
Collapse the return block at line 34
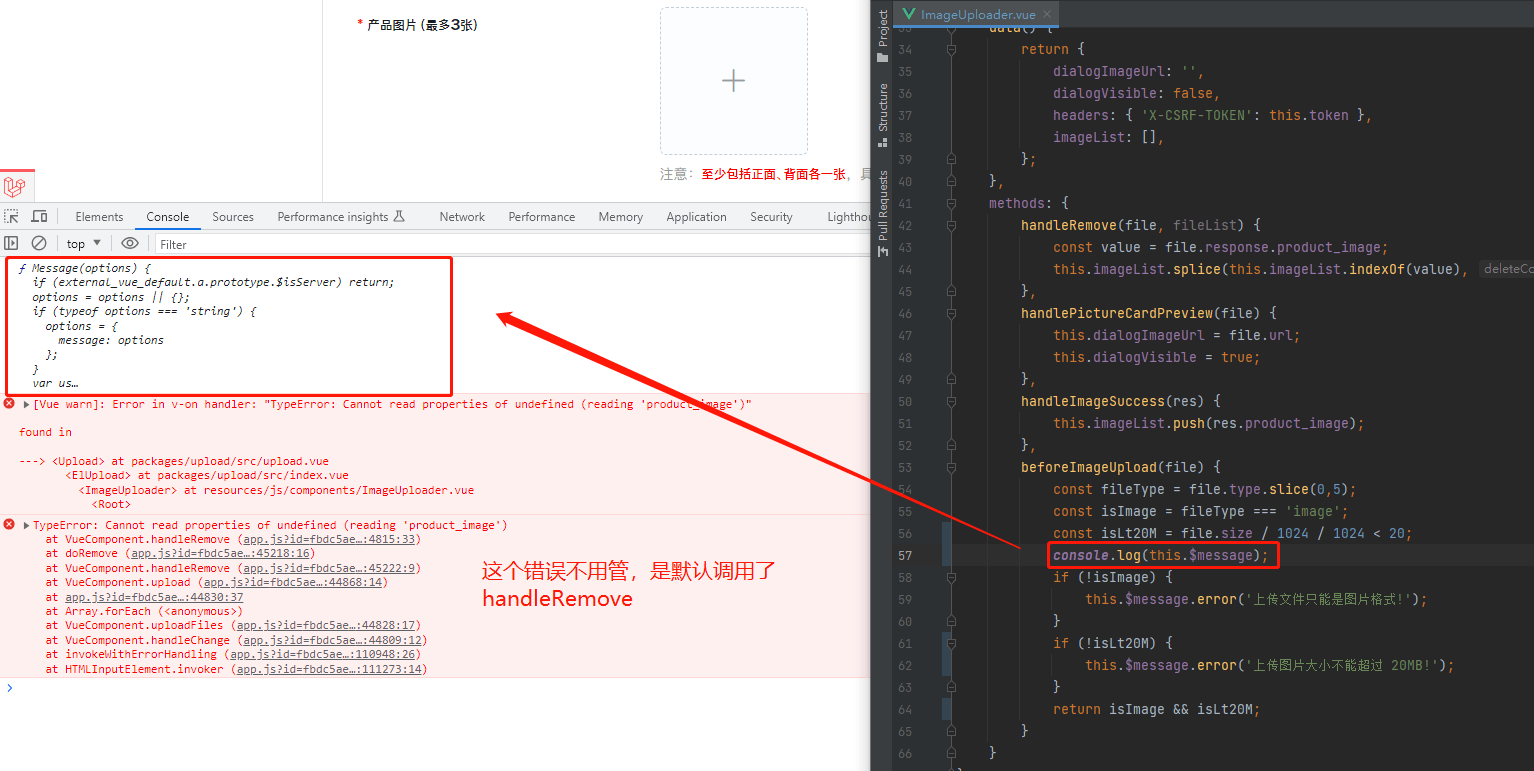point(951,49)
